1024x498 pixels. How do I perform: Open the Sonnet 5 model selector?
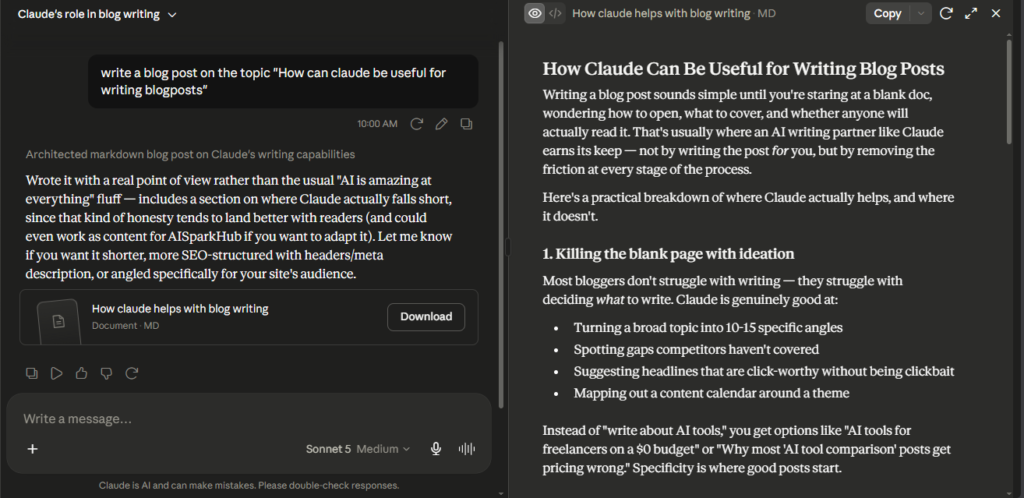tap(328, 449)
